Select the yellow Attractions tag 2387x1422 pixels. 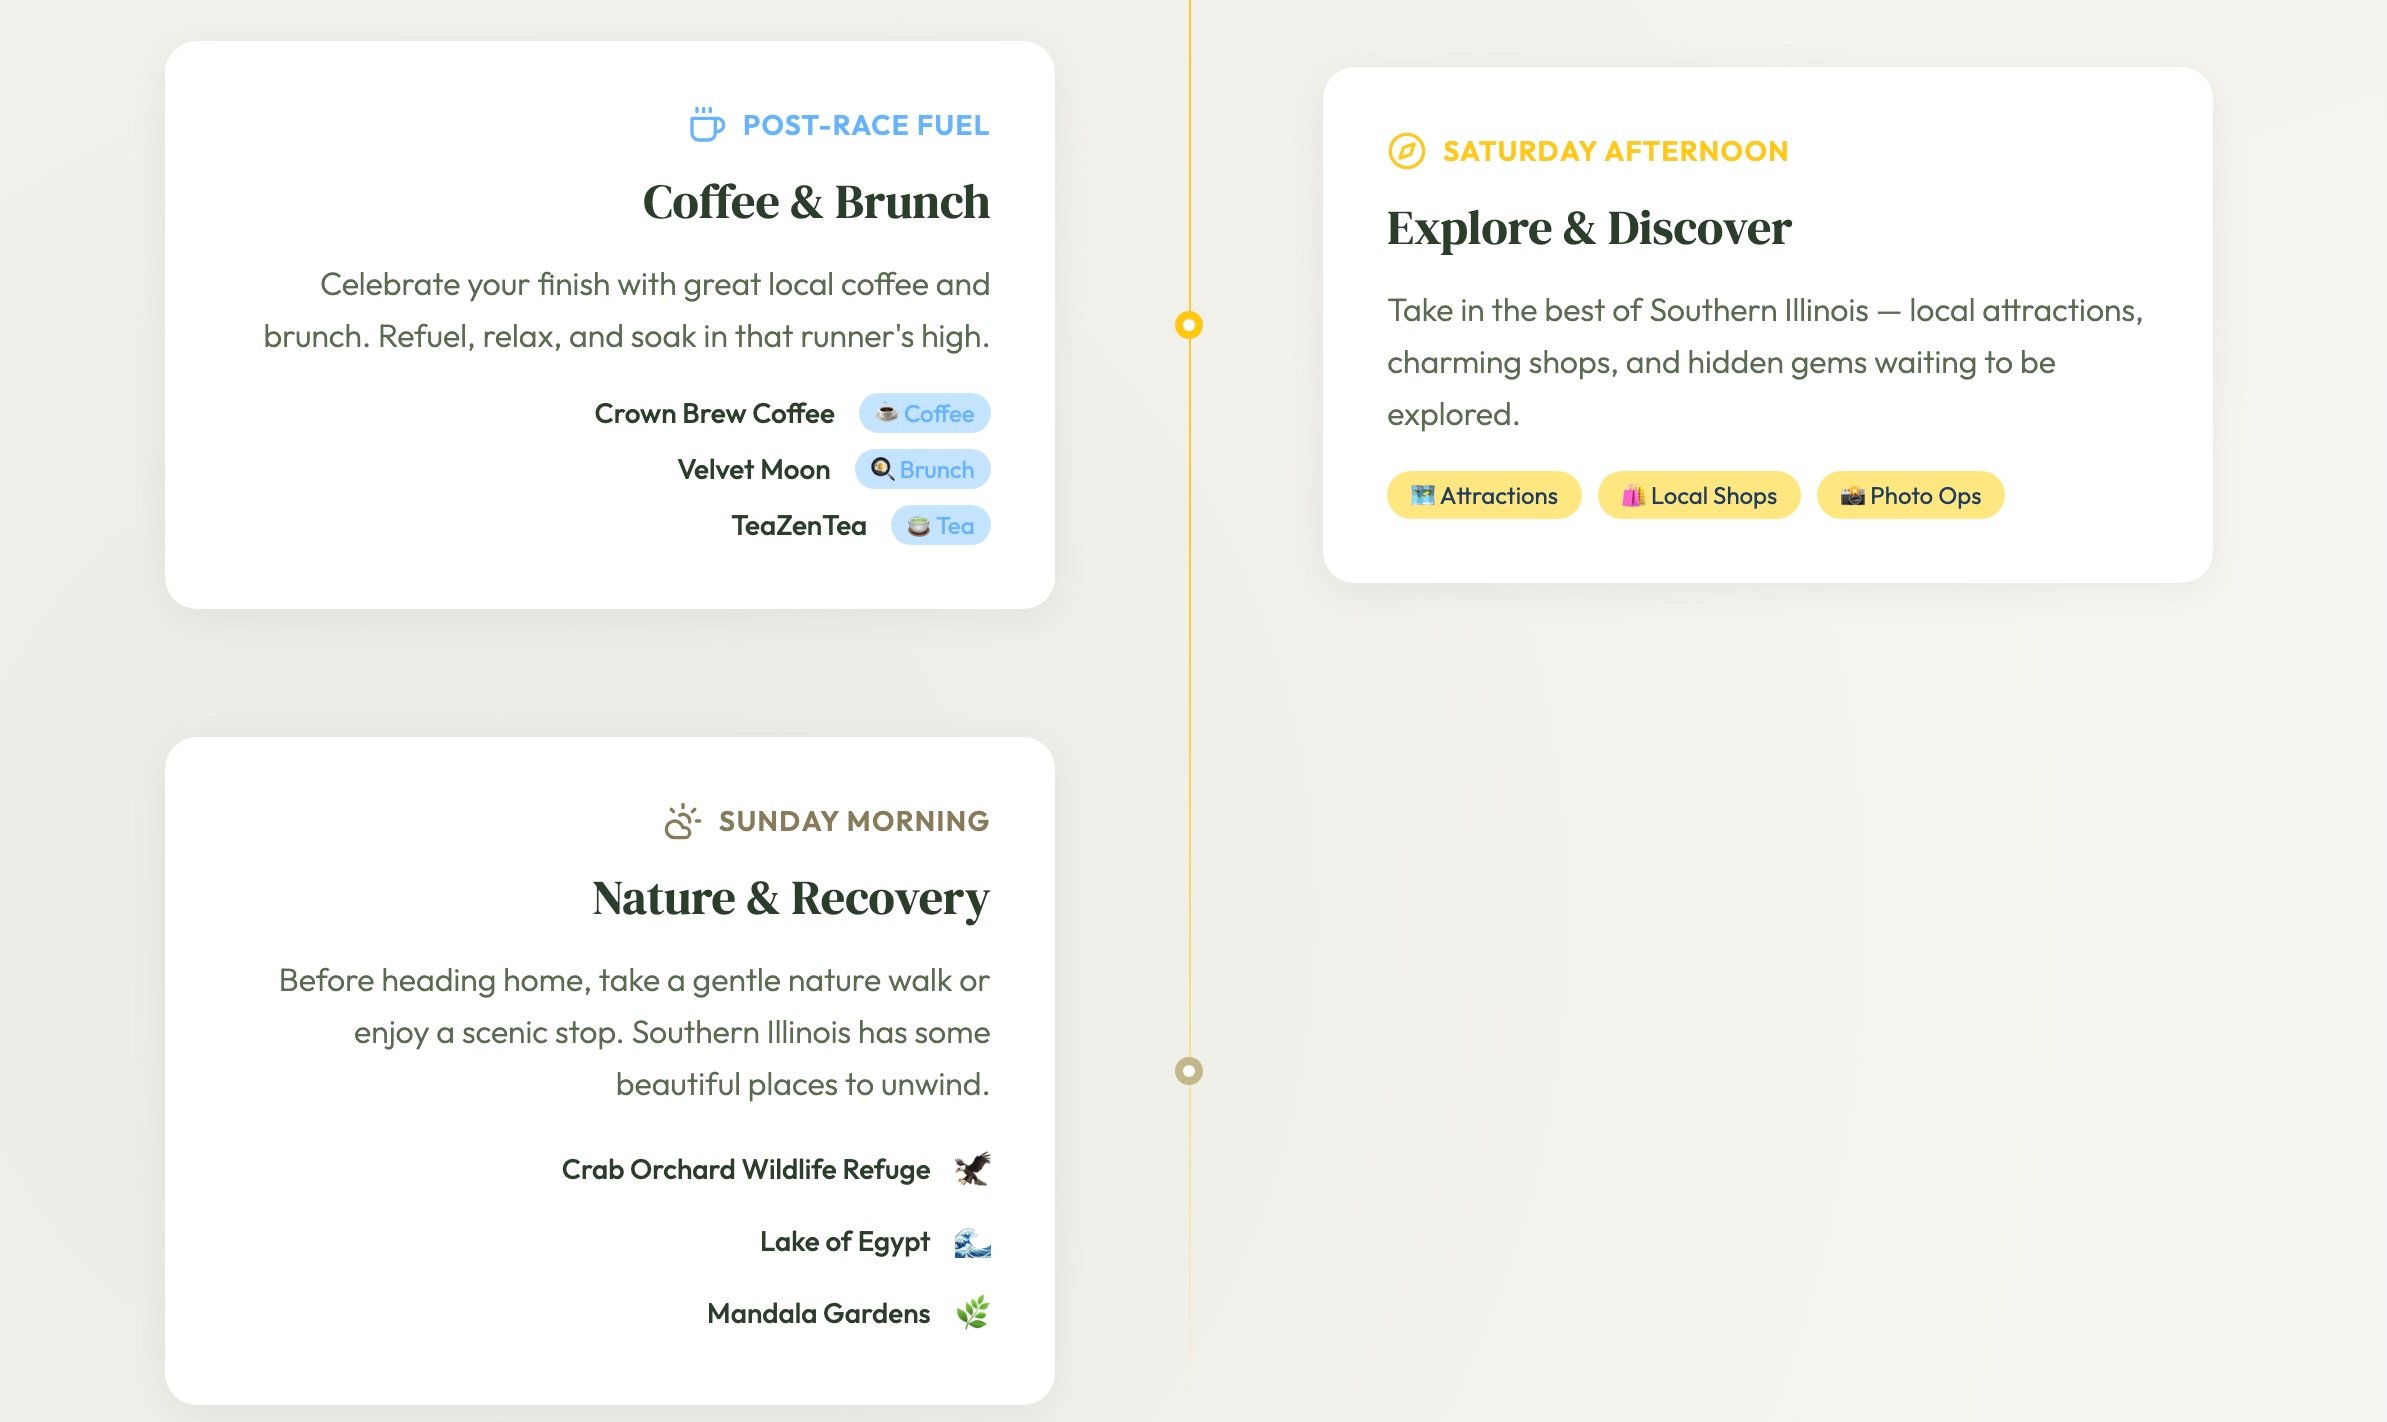(x=1484, y=496)
